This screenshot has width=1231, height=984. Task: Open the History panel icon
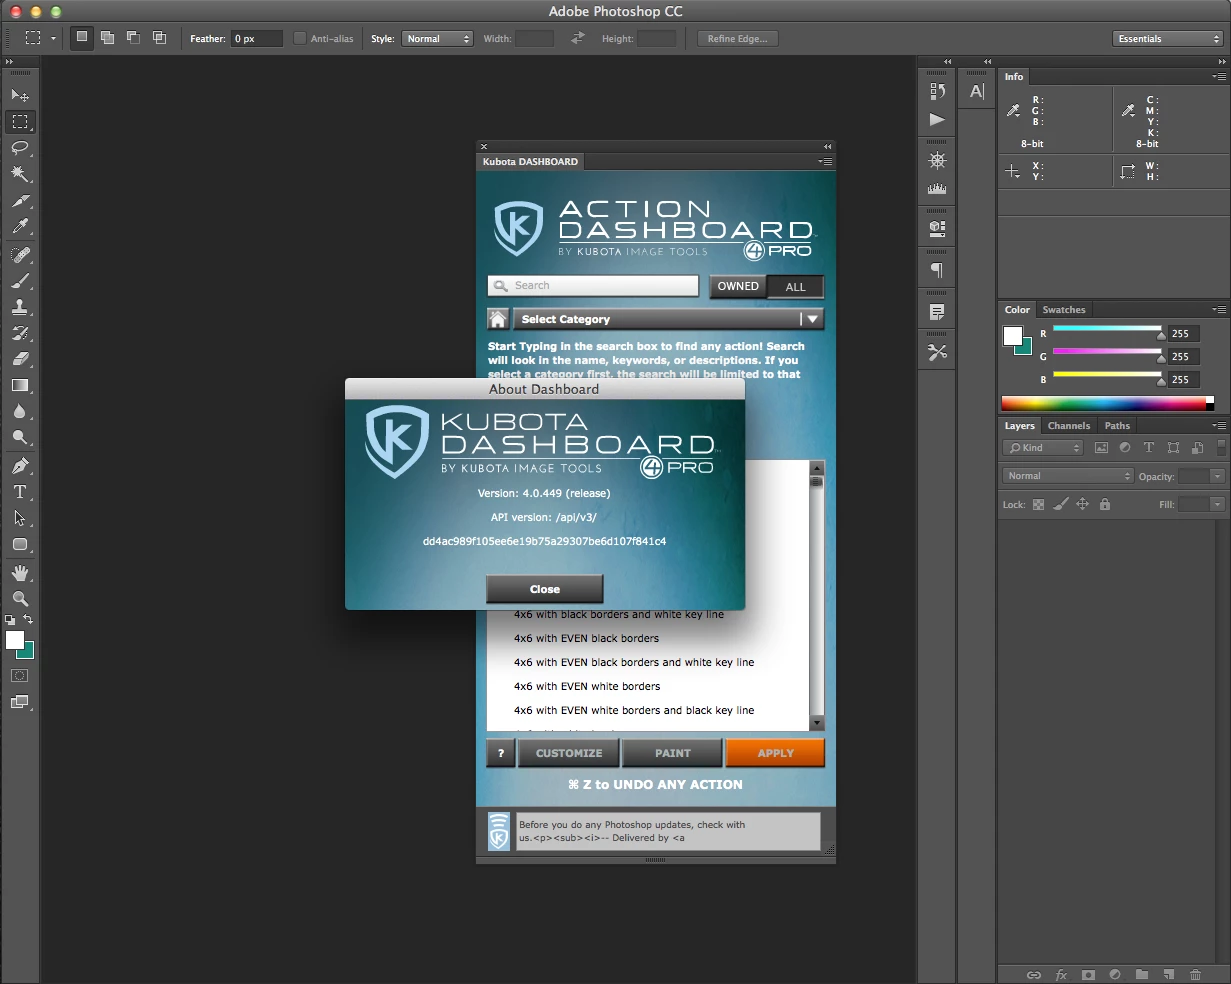click(x=937, y=91)
